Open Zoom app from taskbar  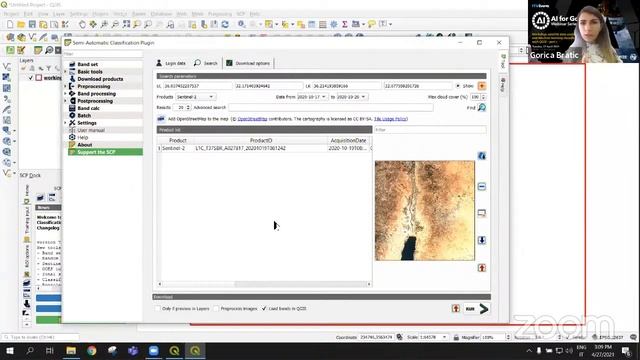point(154,351)
